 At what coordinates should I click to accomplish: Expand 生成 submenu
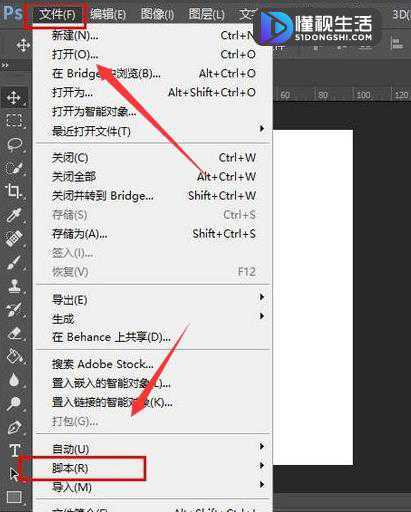click(153, 319)
